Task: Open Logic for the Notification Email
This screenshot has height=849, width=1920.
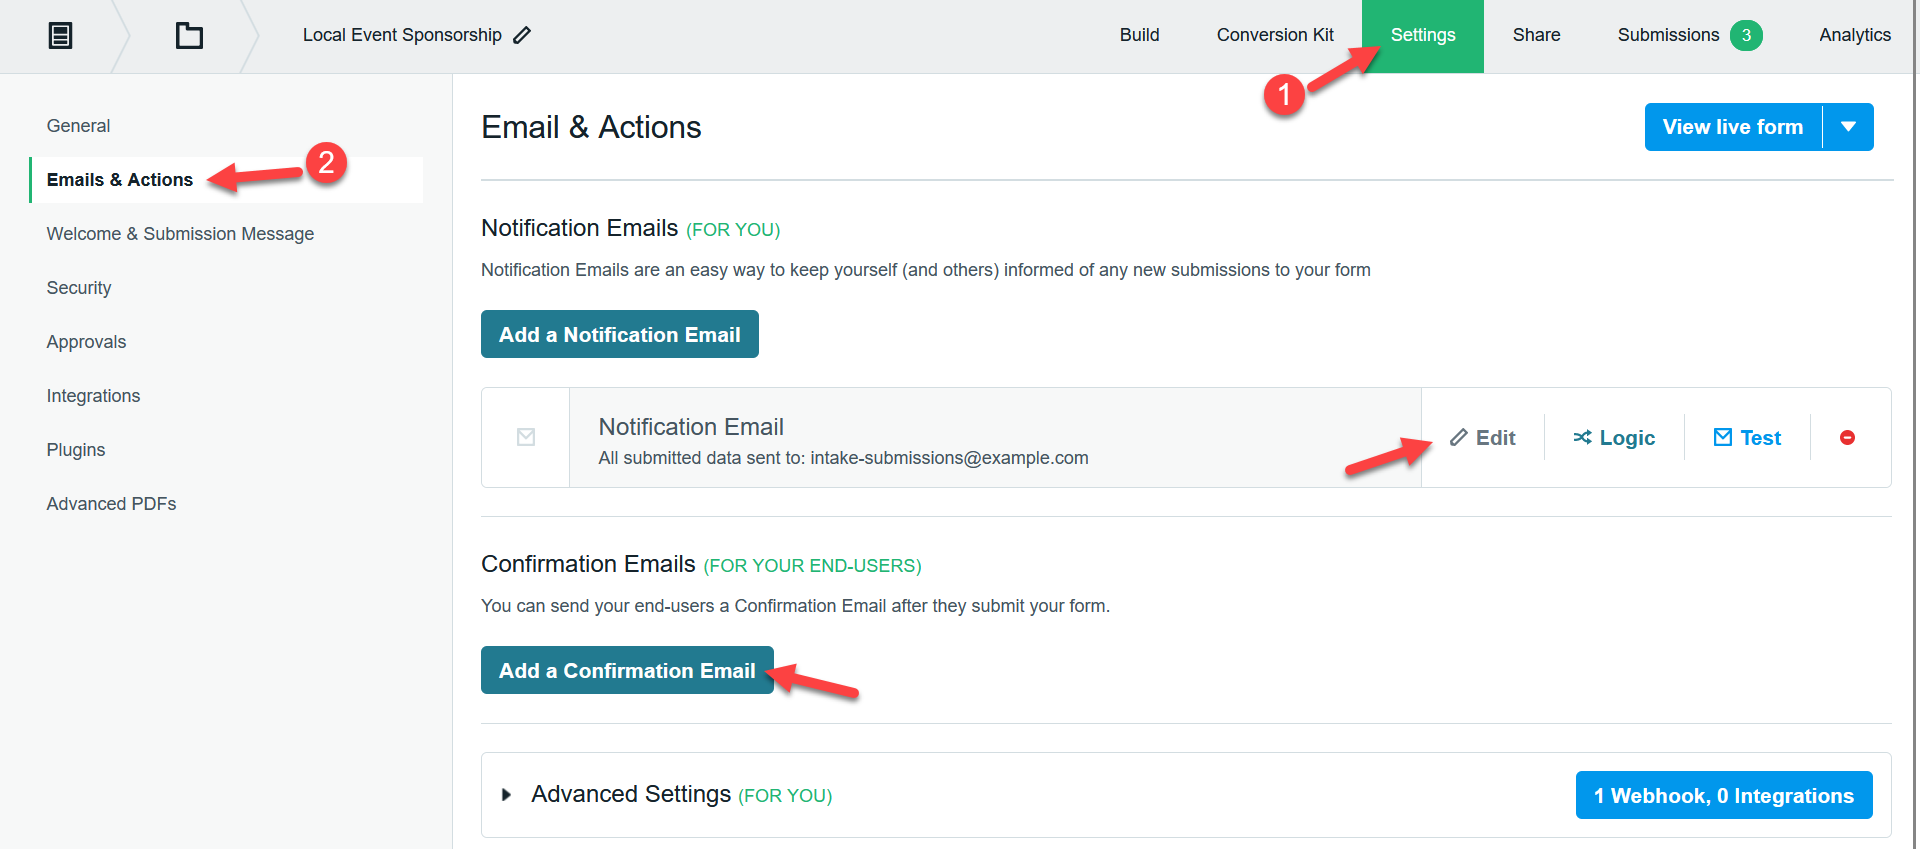Action: click(x=1614, y=438)
